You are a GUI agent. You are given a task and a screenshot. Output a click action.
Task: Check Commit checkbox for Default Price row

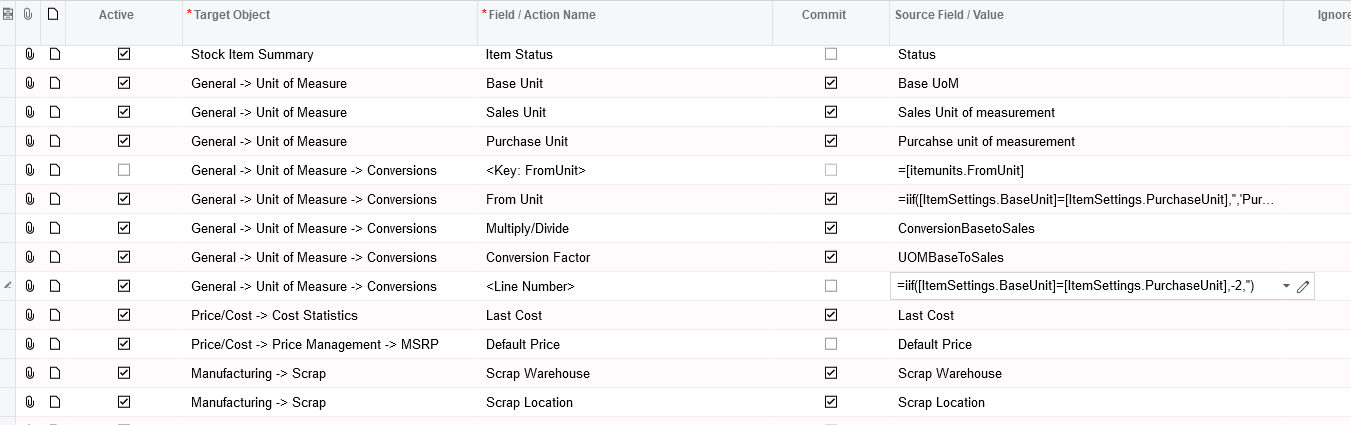pos(831,344)
